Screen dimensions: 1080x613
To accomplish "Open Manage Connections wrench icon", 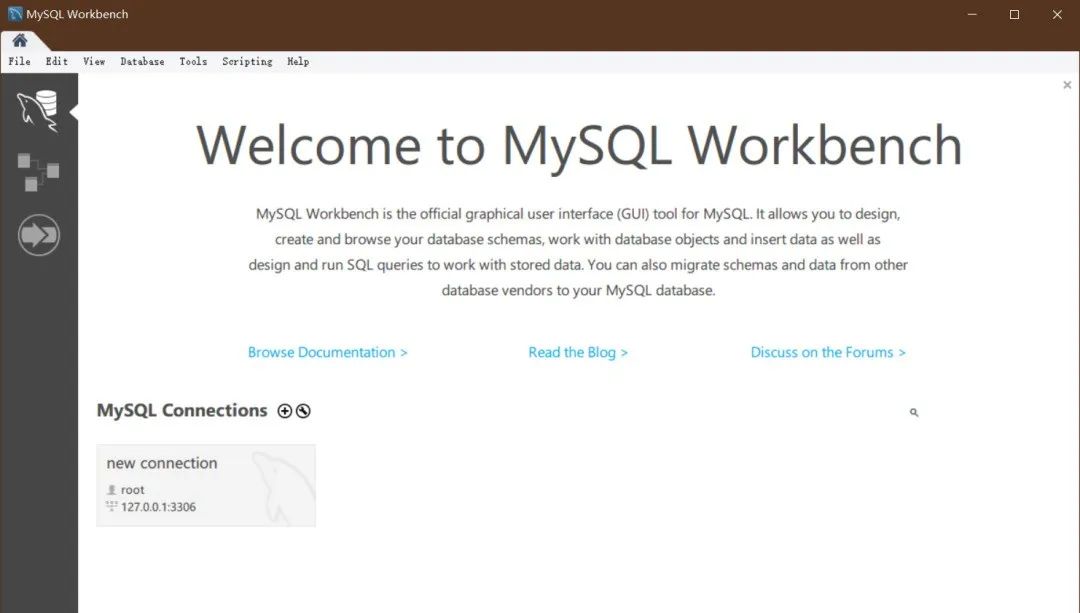I will [x=303, y=411].
